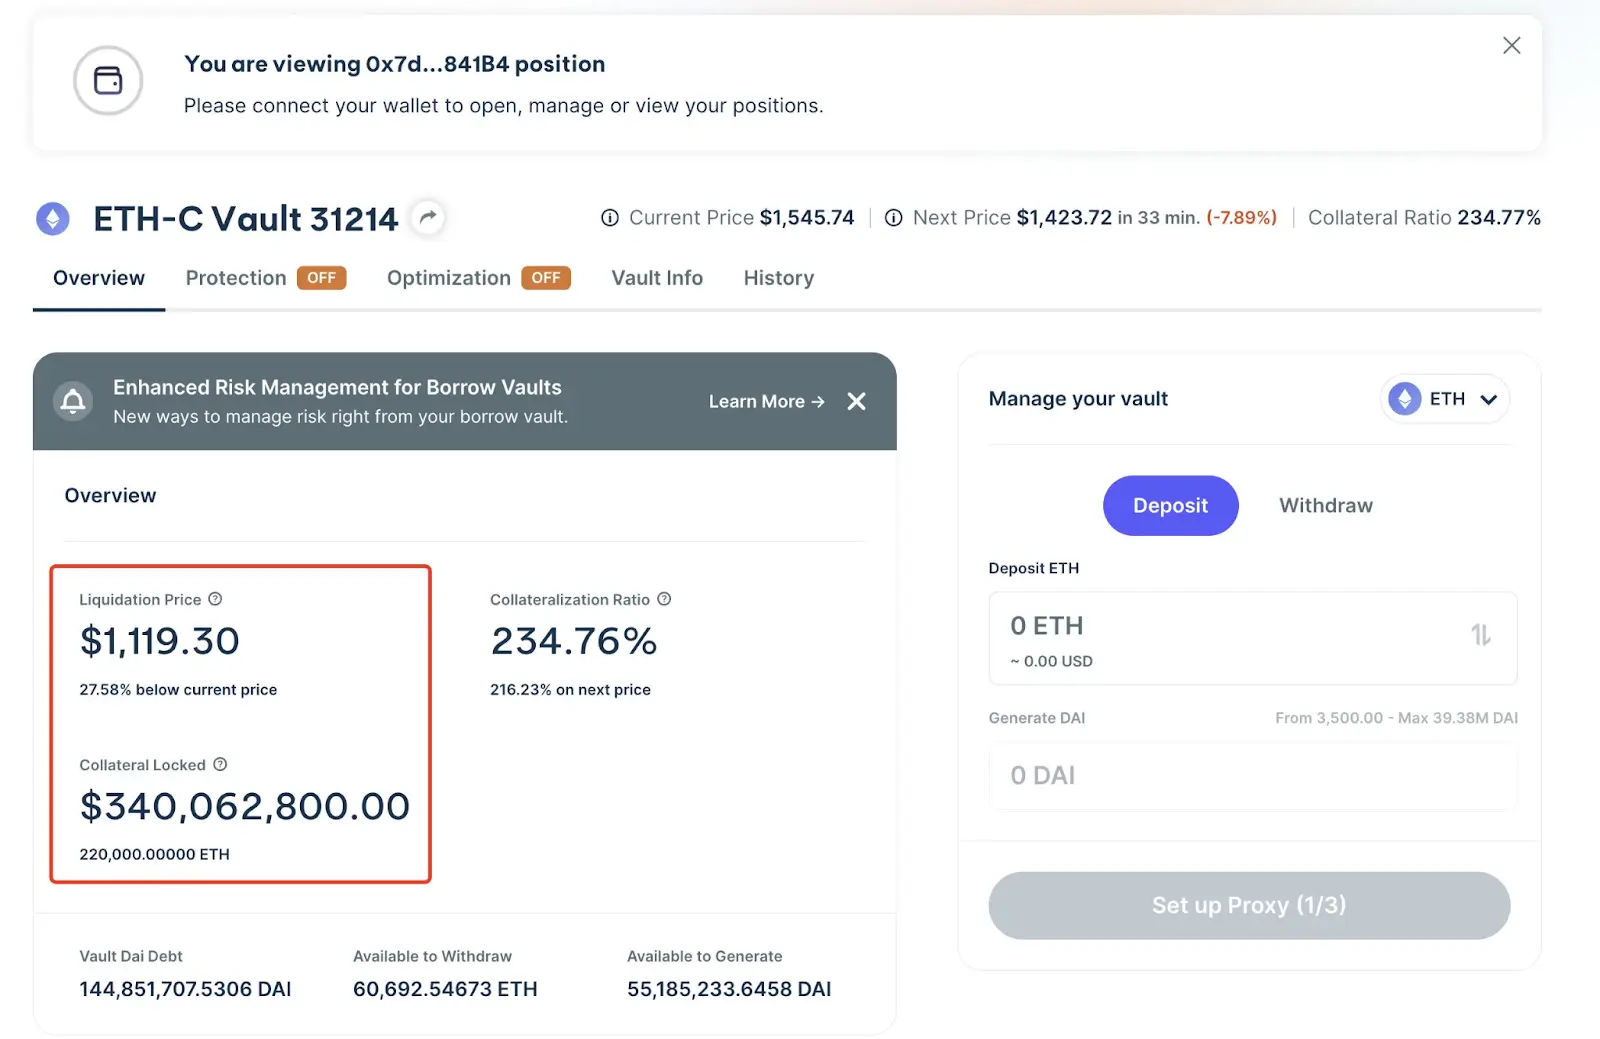Follow the Learn More link
The height and width of the screenshot is (1039, 1600).
coord(766,401)
